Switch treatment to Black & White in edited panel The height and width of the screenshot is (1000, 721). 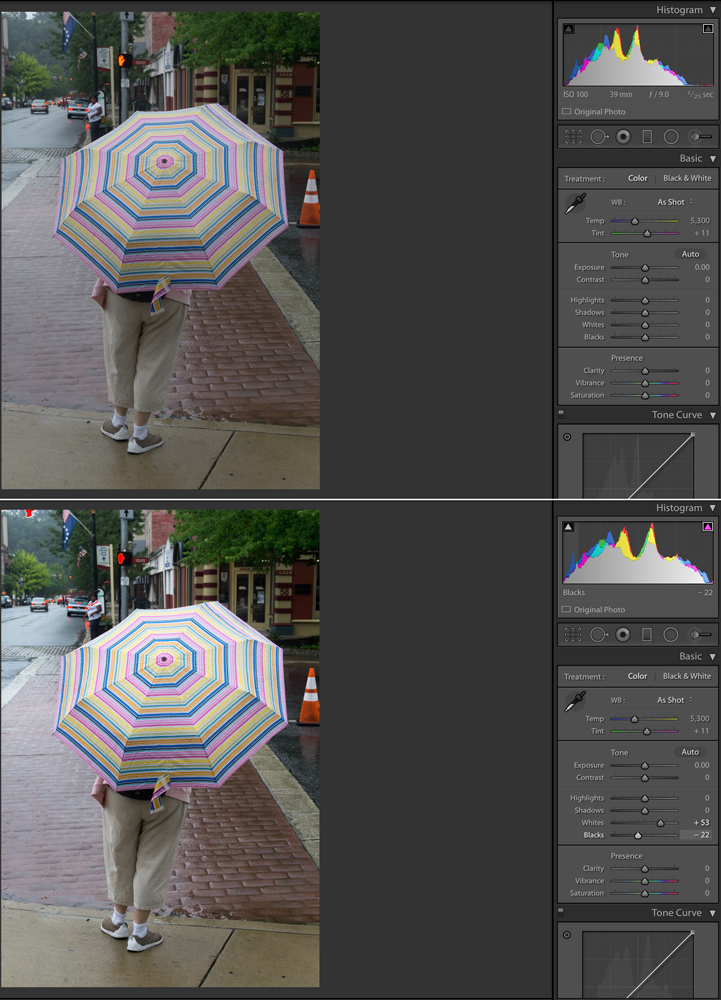coord(687,676)
